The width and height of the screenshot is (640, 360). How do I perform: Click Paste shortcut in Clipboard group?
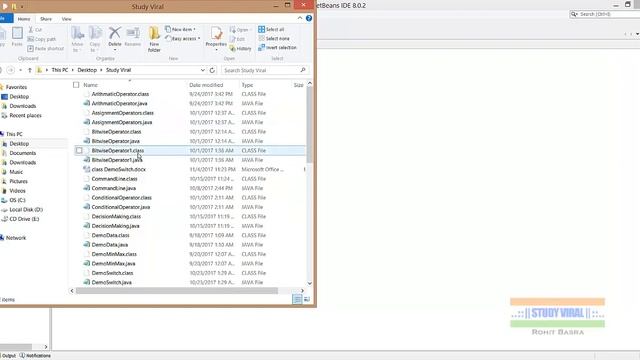(x=46, y=49)
